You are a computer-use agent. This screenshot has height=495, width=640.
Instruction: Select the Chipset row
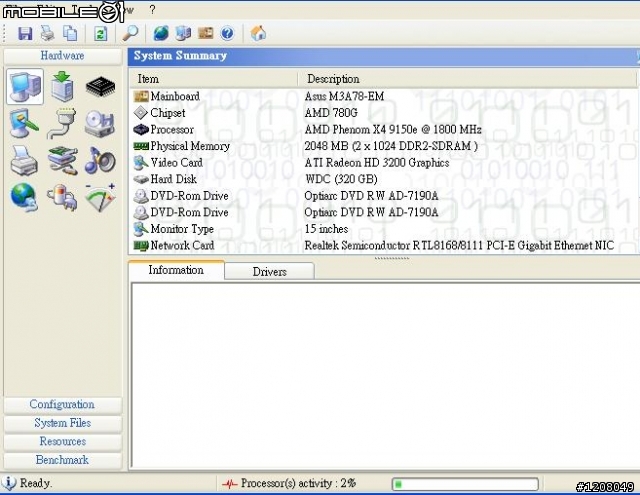pos(384,113)
